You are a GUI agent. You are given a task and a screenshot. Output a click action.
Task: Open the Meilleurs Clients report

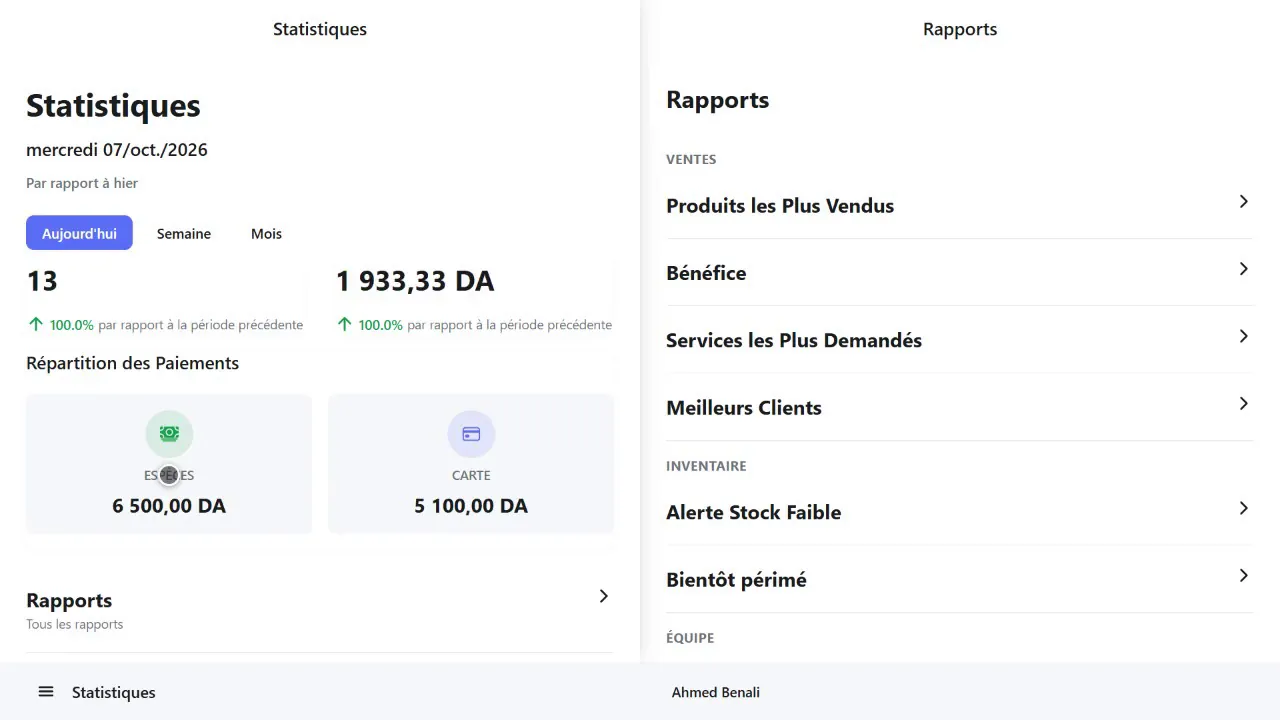(959, 407)
